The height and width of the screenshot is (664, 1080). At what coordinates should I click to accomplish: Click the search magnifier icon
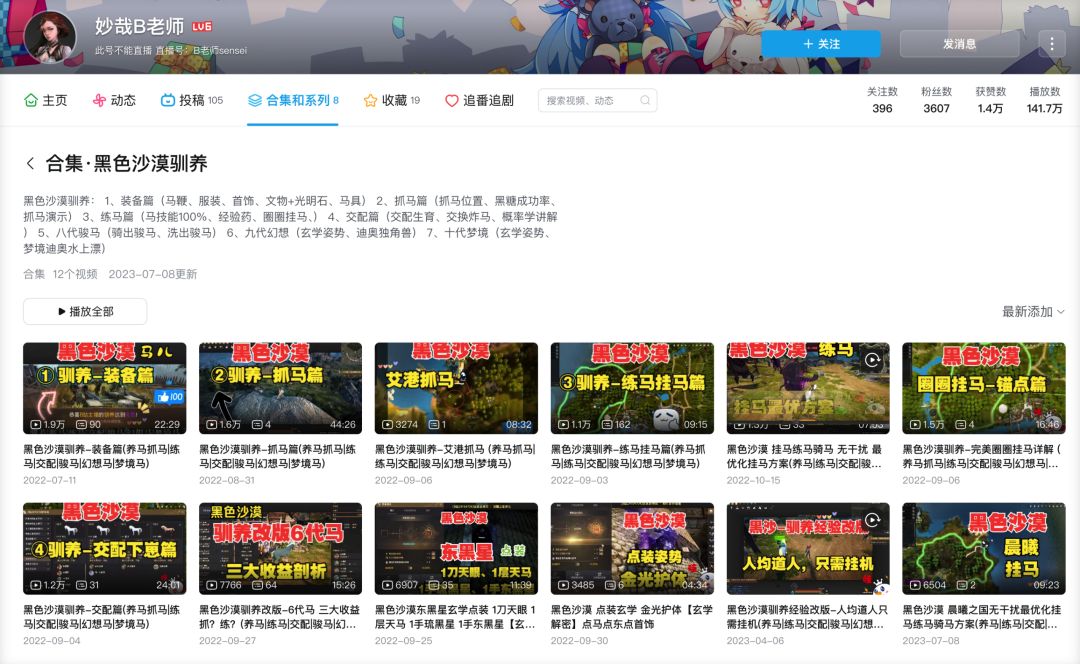pyautogui.click(x=645, y=101)
